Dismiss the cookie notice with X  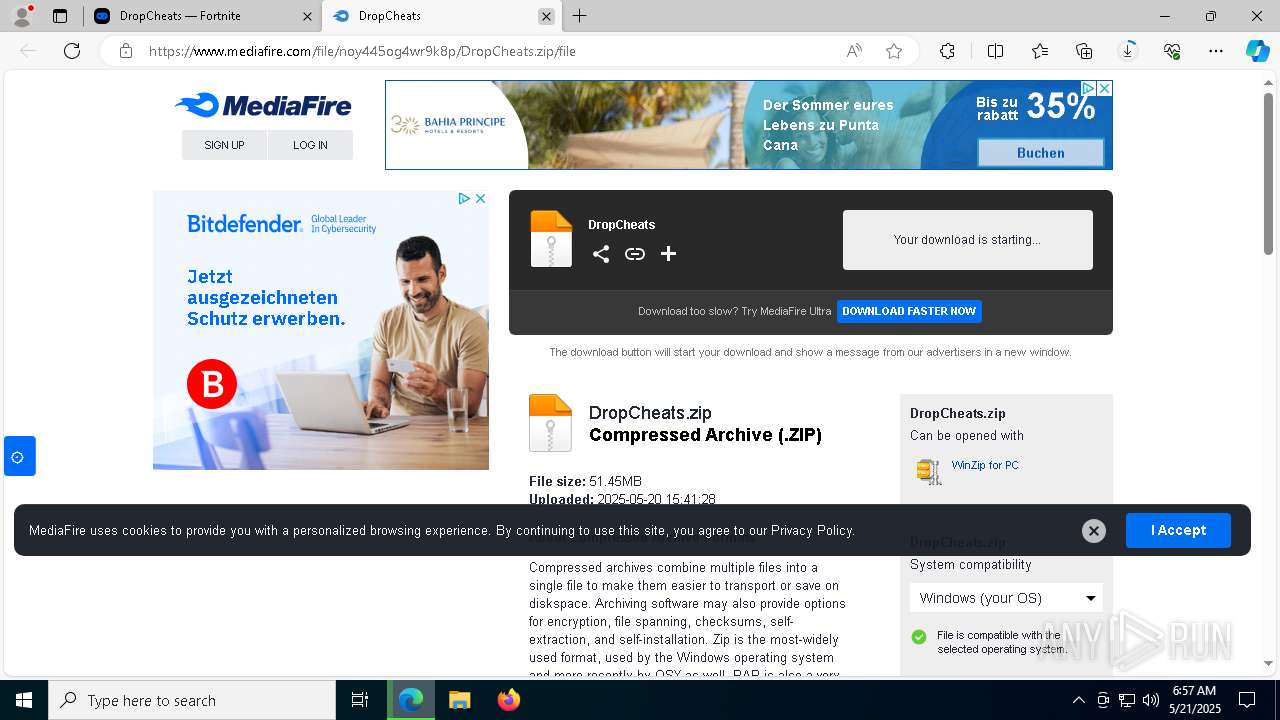(x=1094, y=531)
